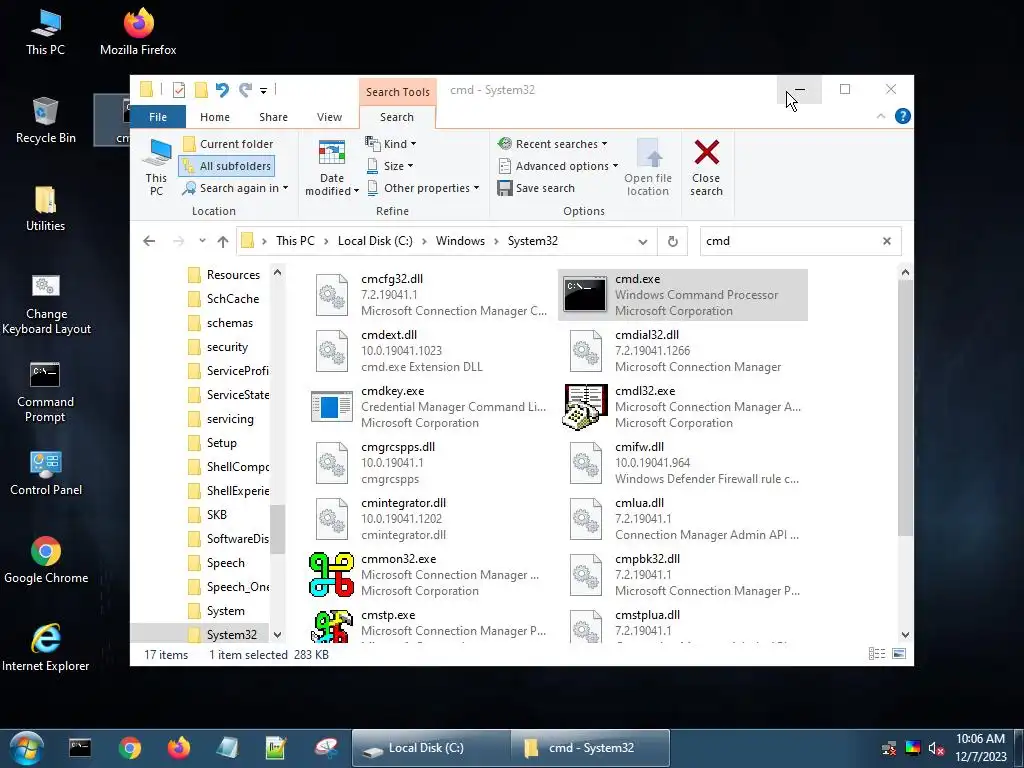The height and width of the screenshot is (768, 1024).
Task: Click the Properties checkmark icon in title bar
Action: [179, 89]
